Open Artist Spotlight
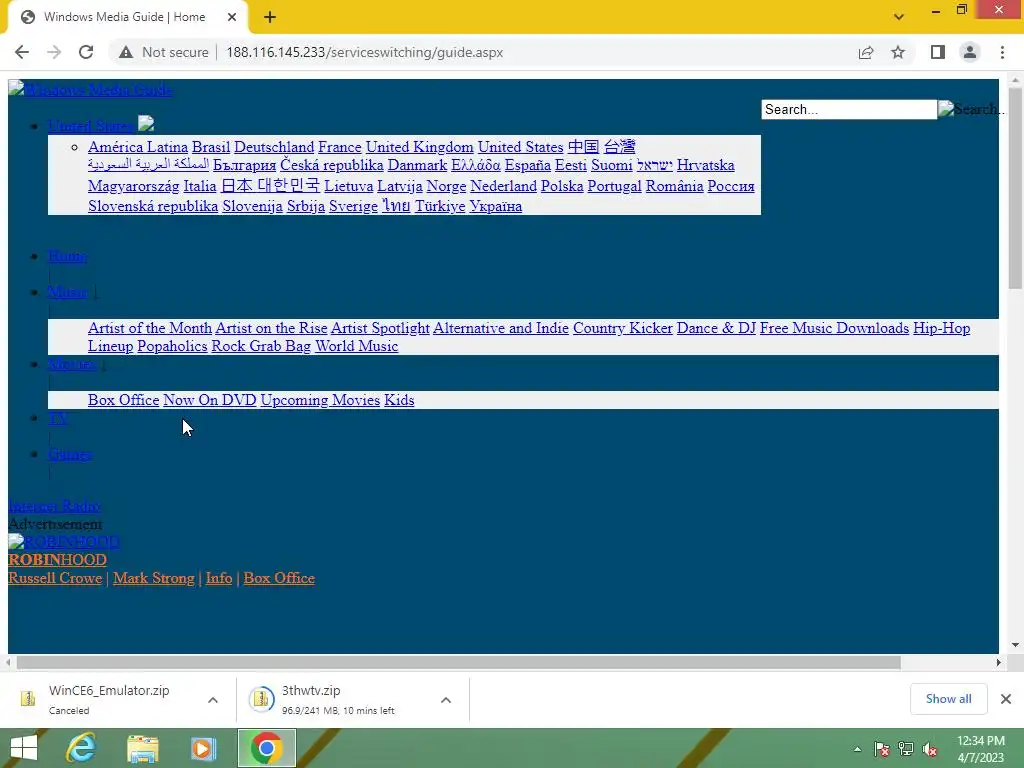This screenshot has height=768, width=1024. pos(380,328)
